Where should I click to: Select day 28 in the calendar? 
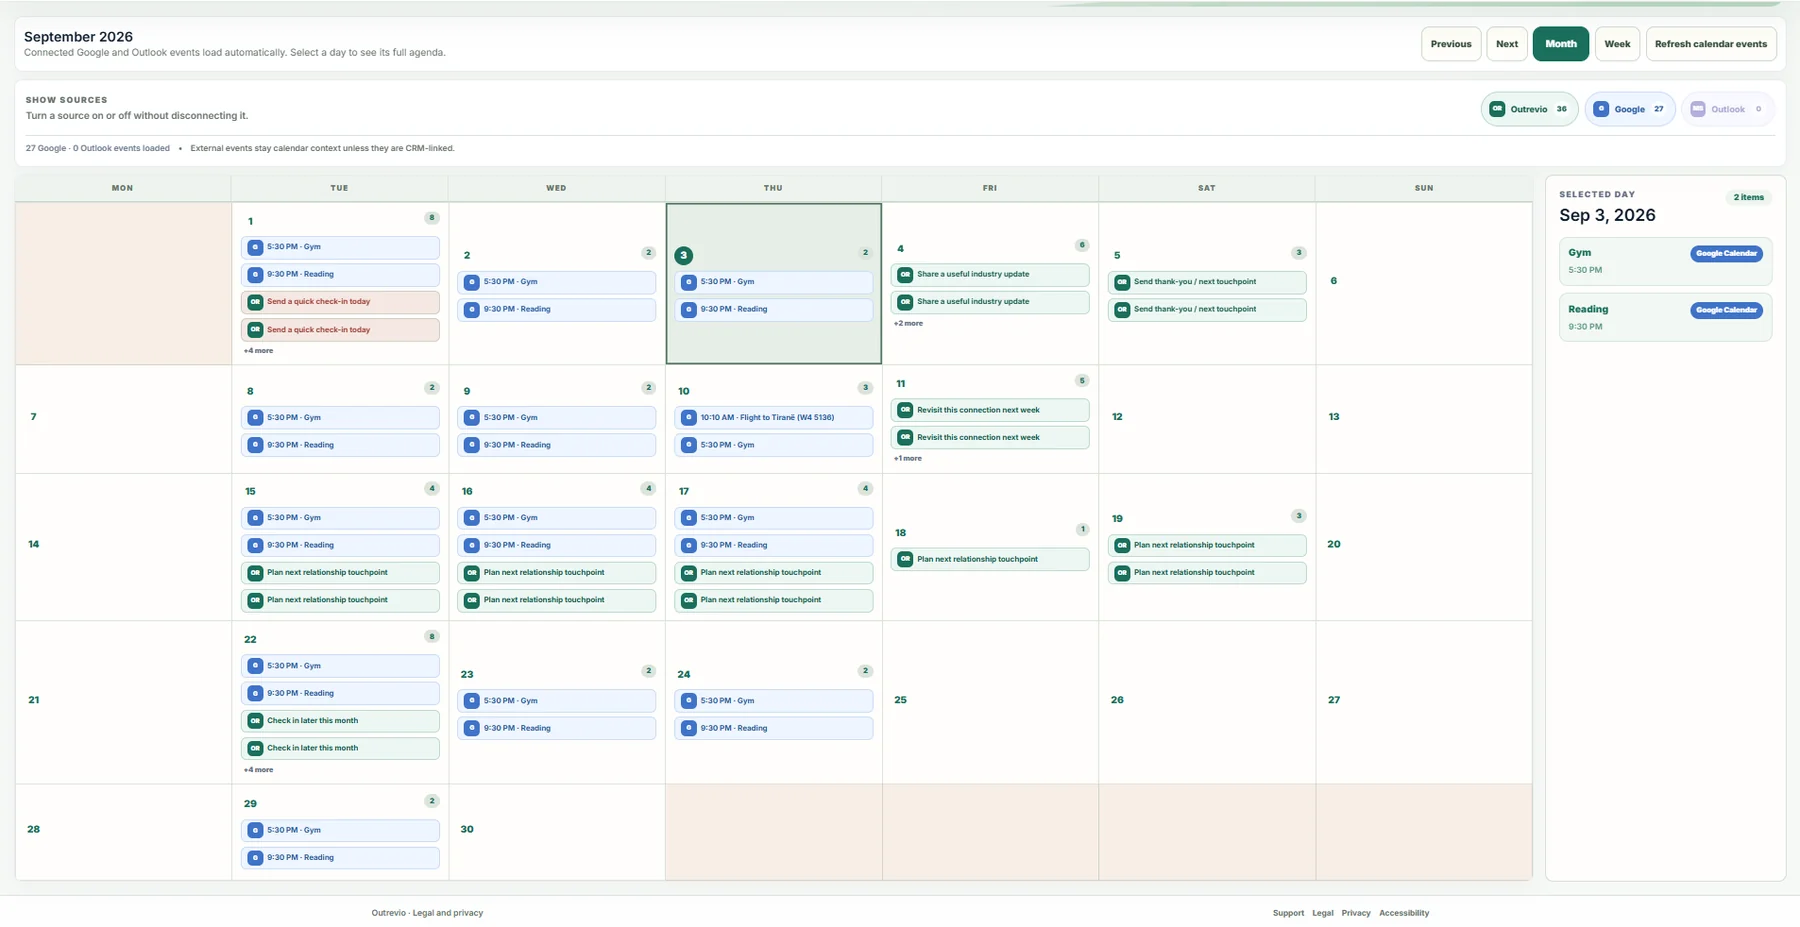point(123,832)
